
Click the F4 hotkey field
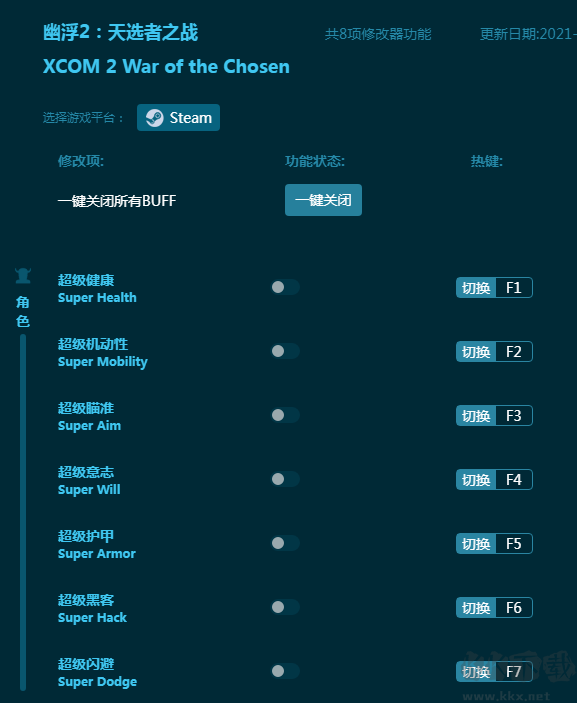(x=514, y=480)
